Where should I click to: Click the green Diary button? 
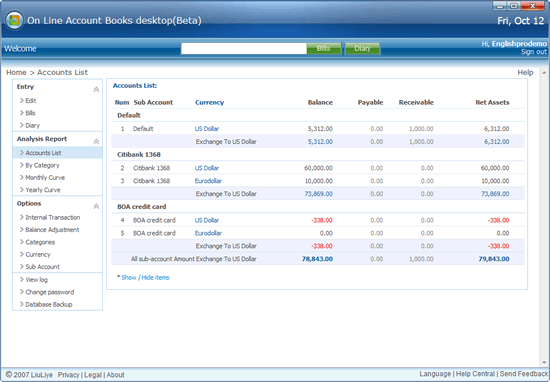pyautogui.click(x=362, y=48)
